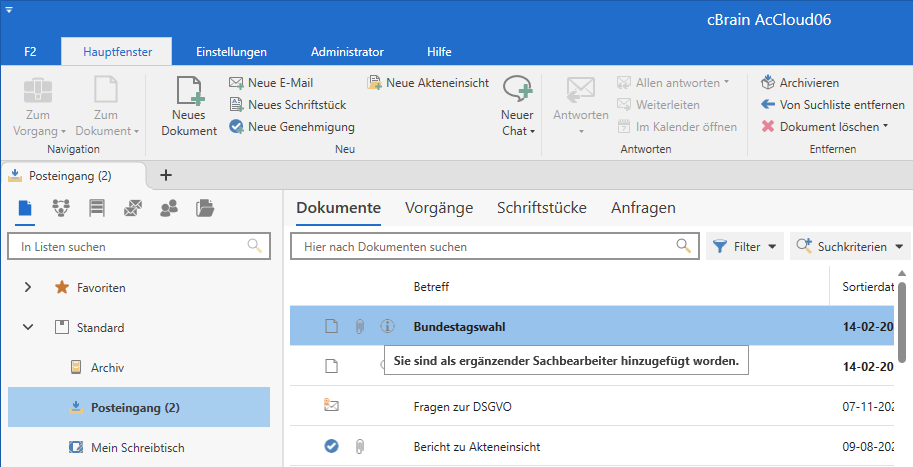913x467 pixels.
Task: Collapse the Standard tree node
Action: pyautogui.click(x=28, y=328)
